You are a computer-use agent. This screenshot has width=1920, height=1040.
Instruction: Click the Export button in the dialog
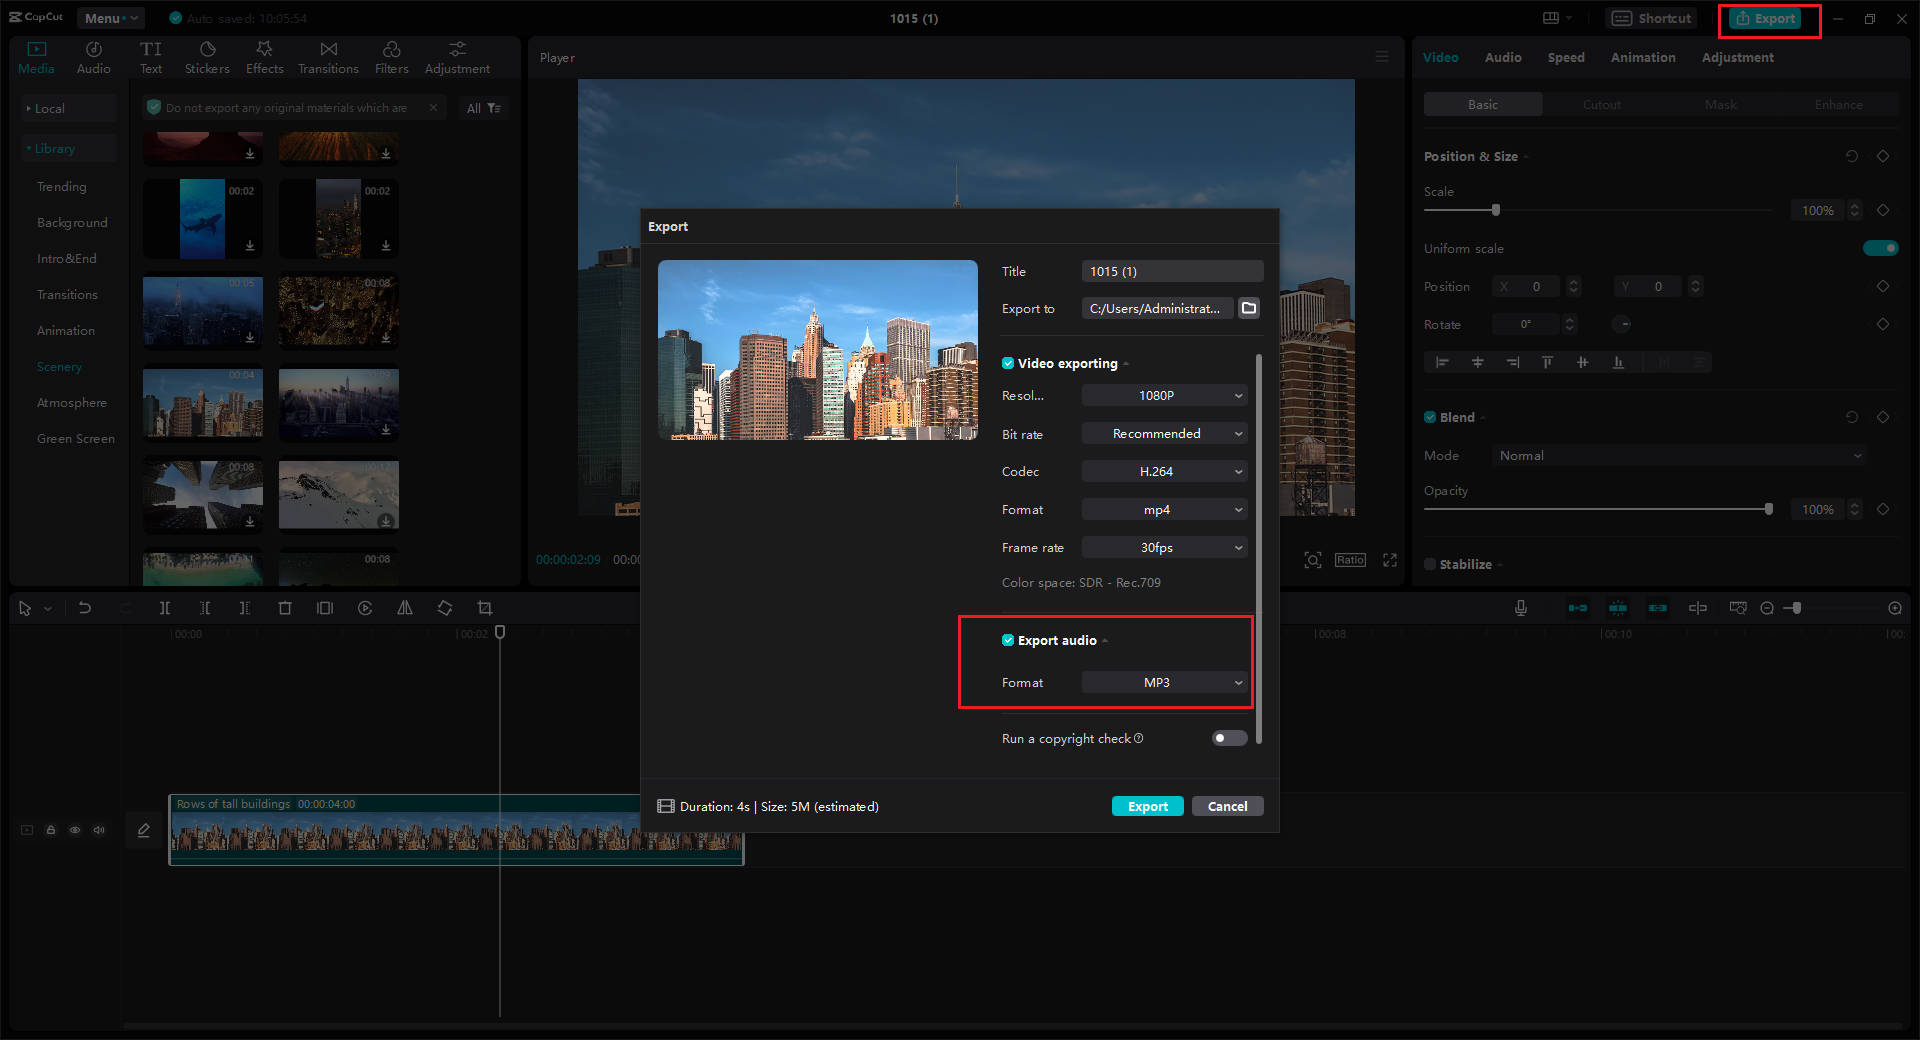pos(1147,806)
